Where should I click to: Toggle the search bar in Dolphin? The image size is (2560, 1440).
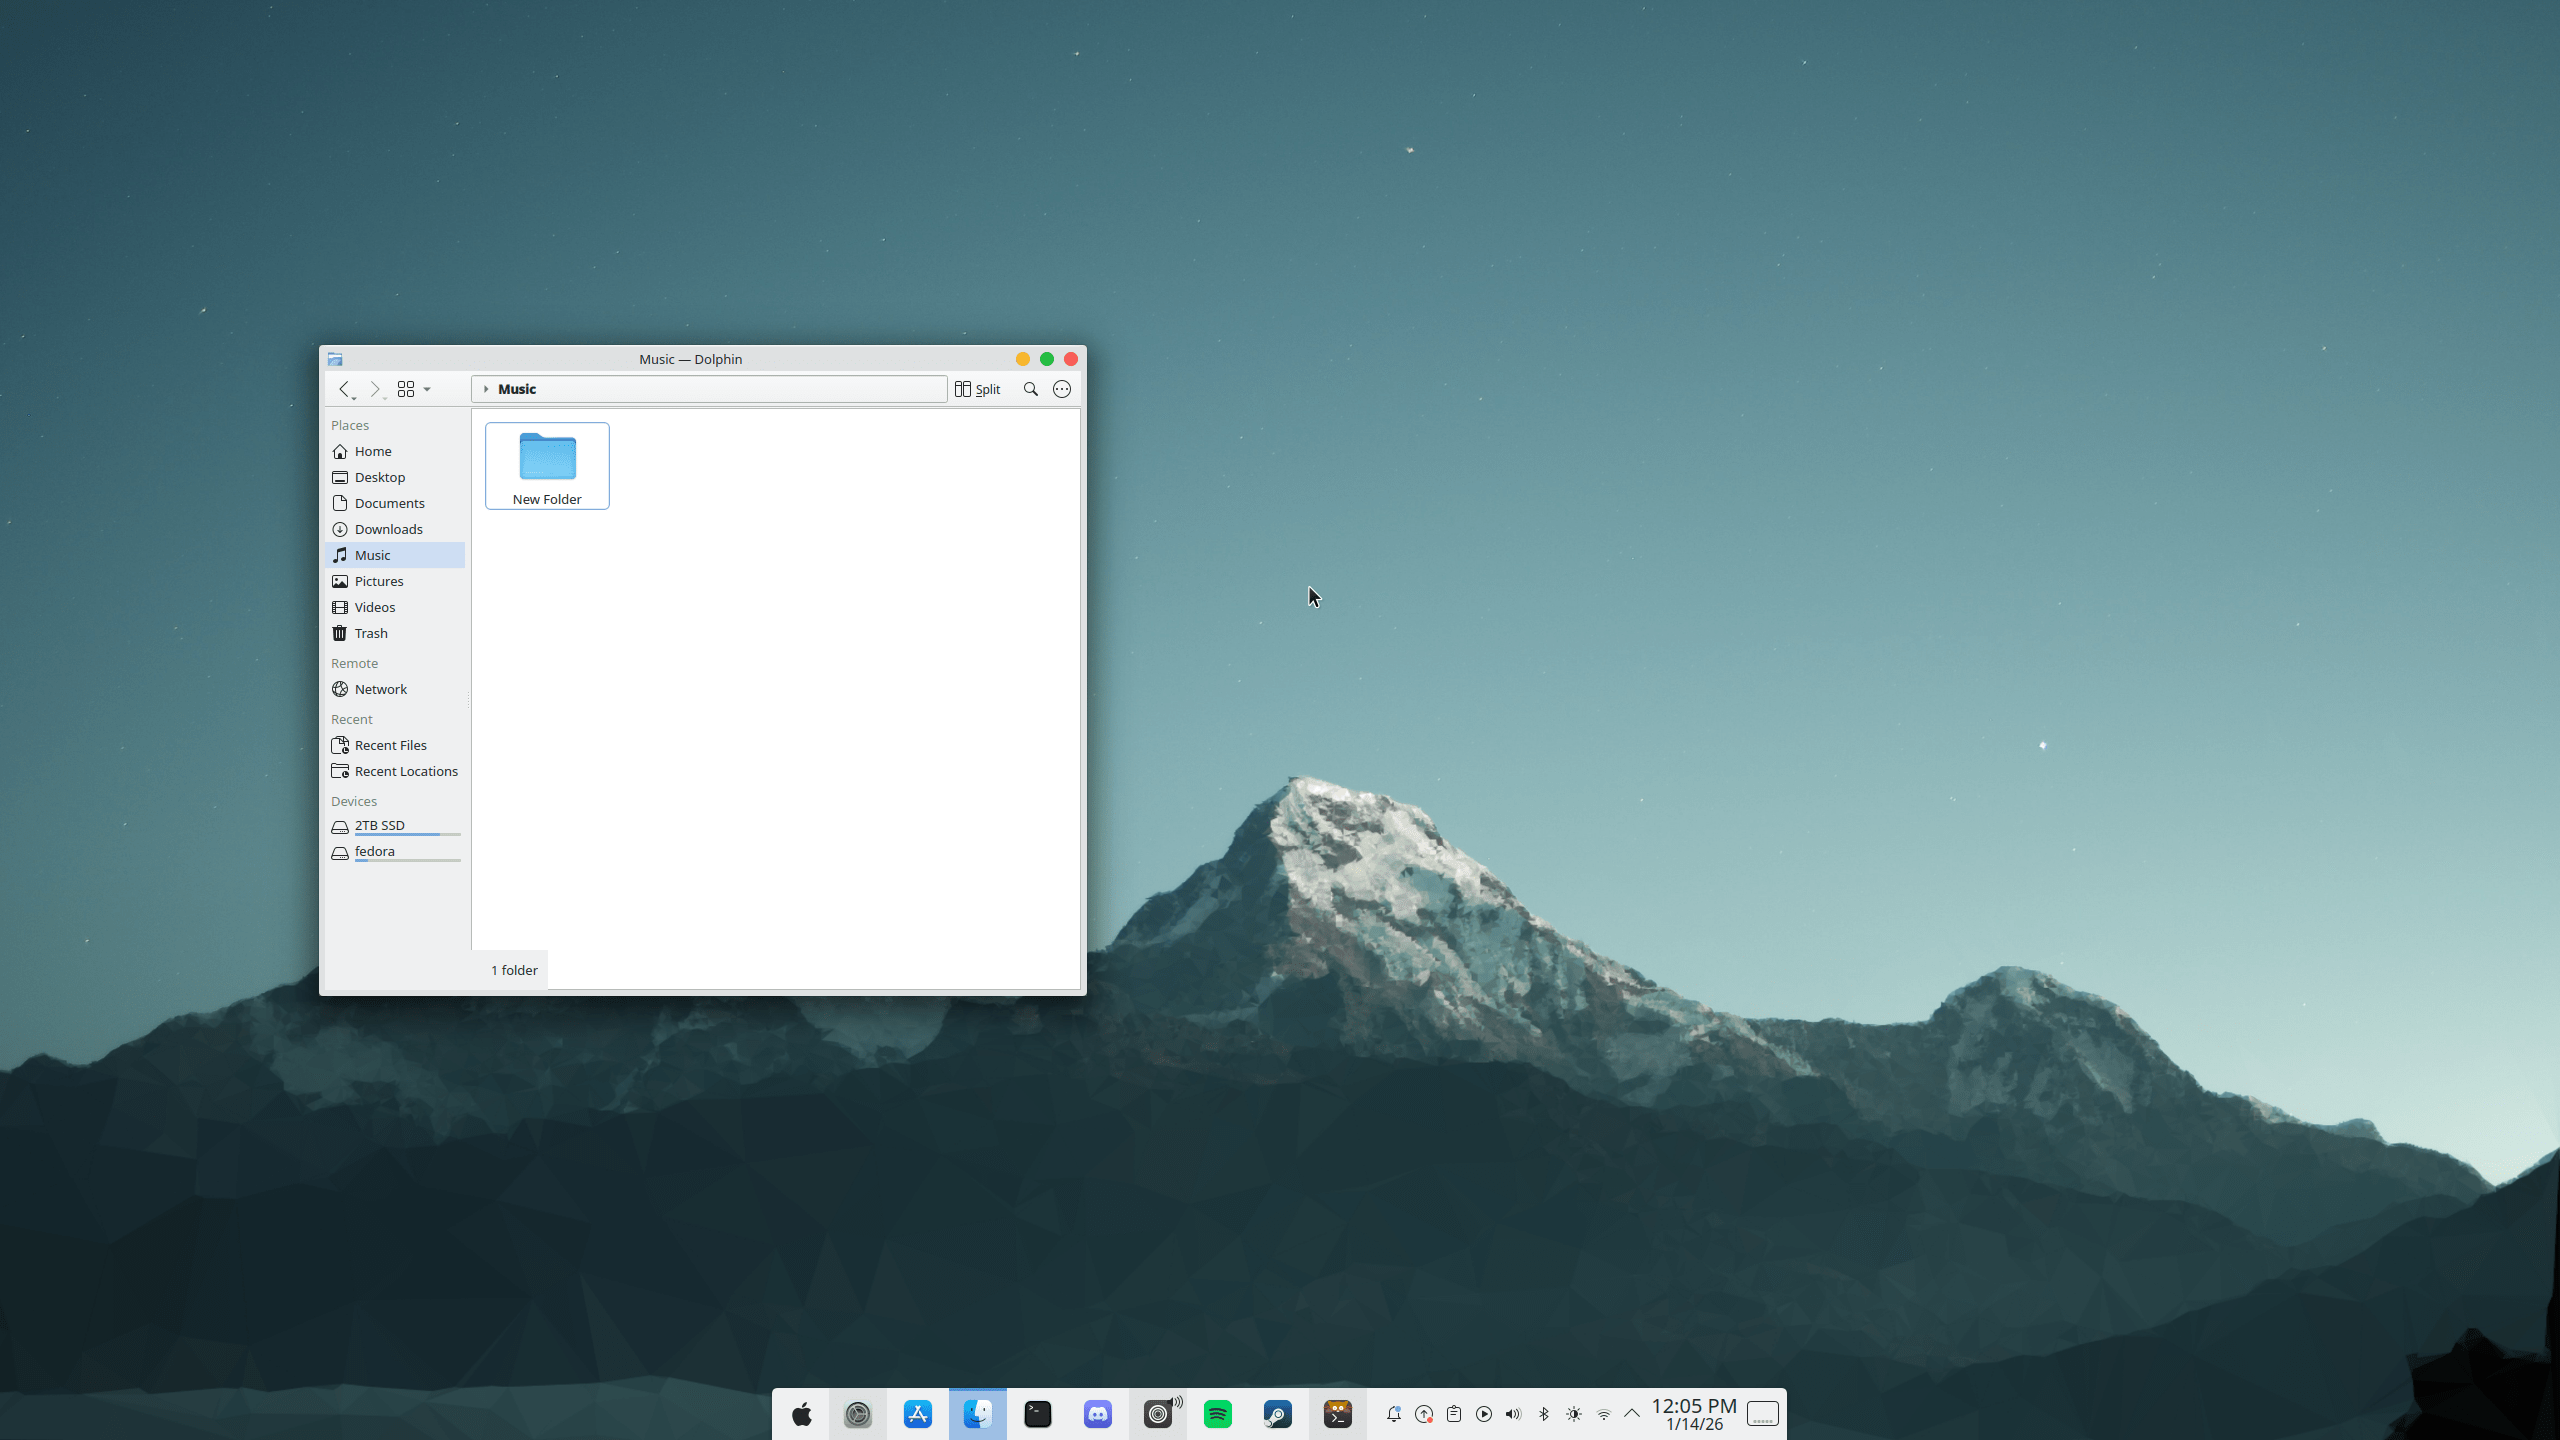[x=1029, y=389]
